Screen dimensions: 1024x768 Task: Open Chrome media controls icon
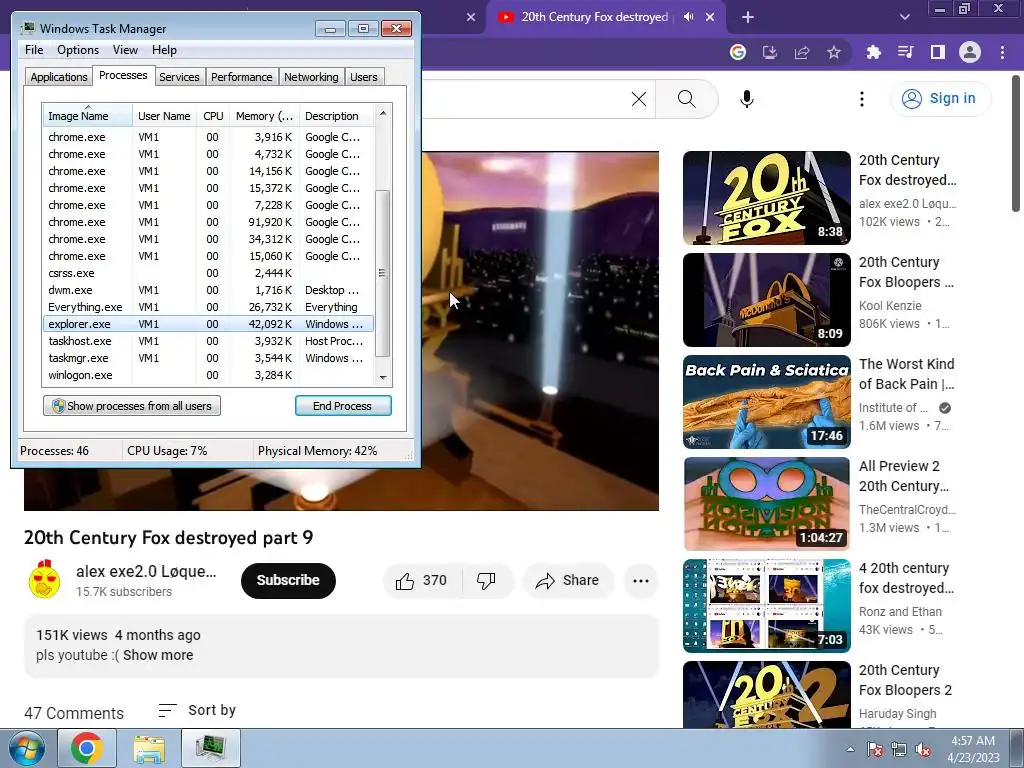906,52
